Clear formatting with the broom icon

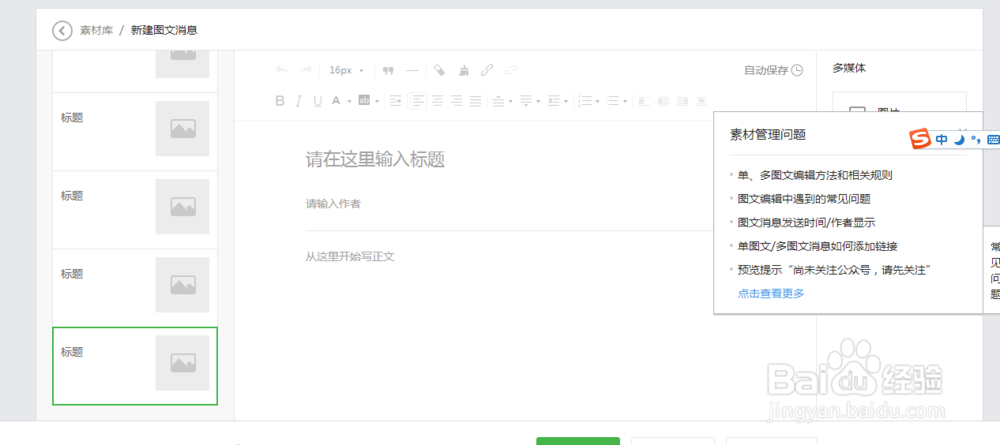pos(464,70)
